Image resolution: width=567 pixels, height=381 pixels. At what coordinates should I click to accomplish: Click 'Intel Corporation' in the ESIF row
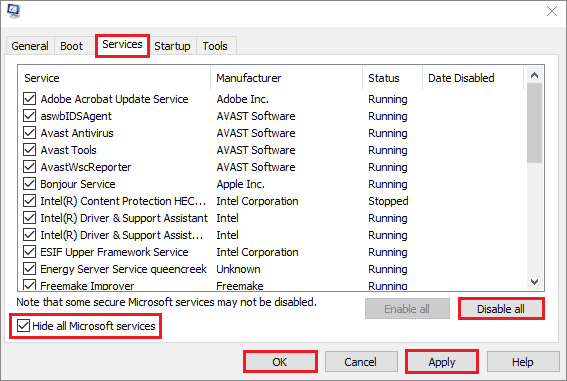257,252
